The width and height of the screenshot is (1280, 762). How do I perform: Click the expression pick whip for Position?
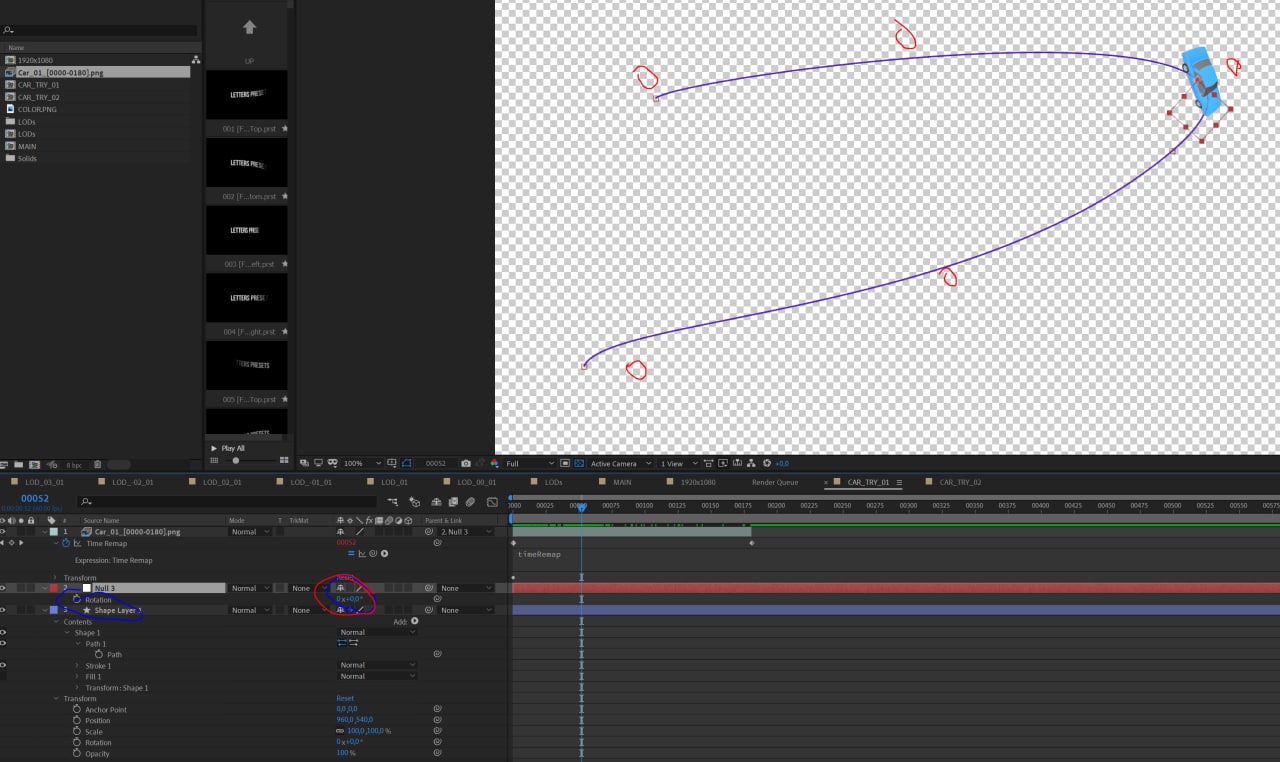coord(437,720)
